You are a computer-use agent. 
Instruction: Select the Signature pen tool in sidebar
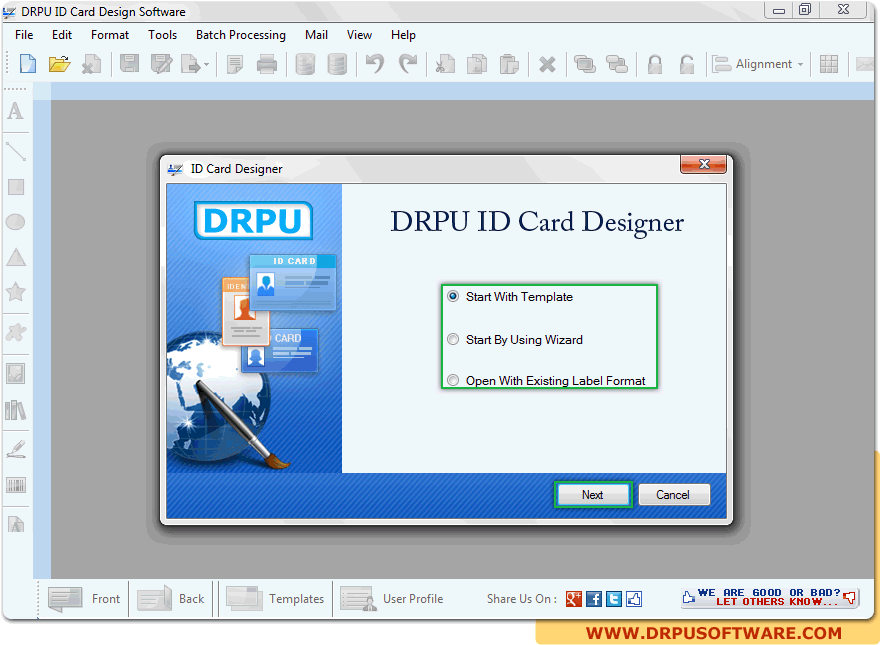point(16,449)
